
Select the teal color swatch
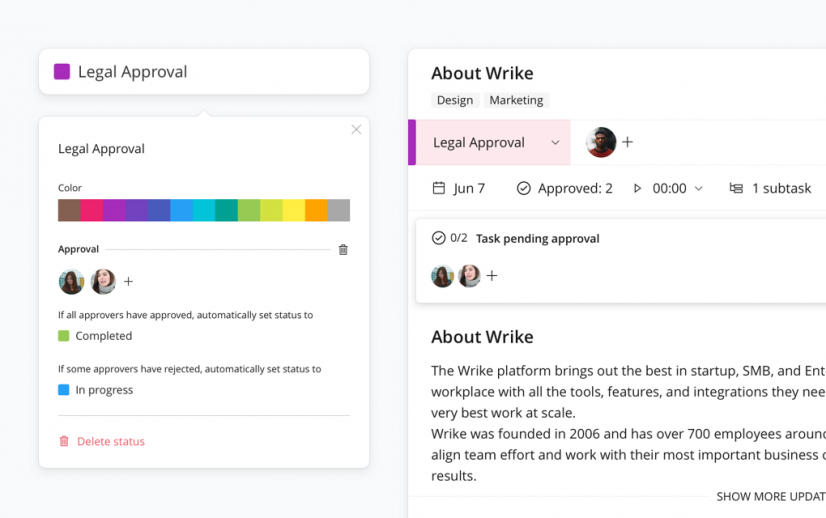(227, 210)
